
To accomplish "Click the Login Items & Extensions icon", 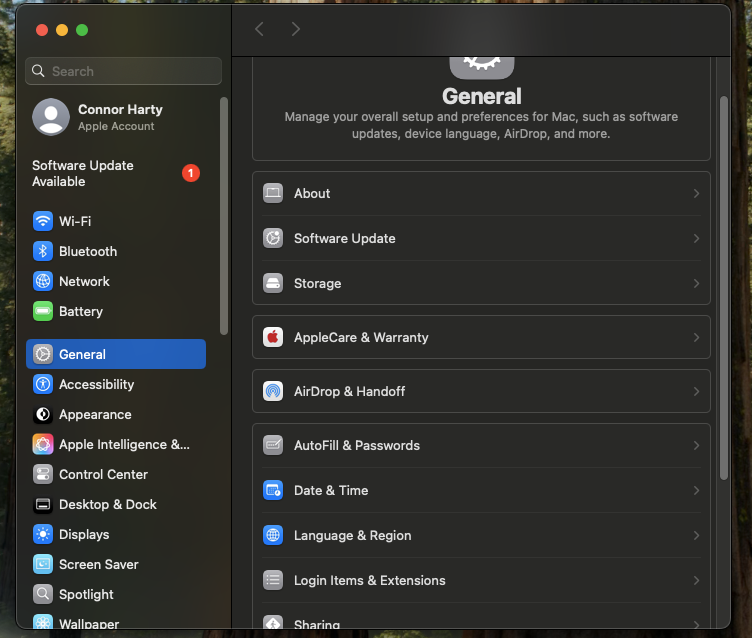I will [x=273, y=580].
